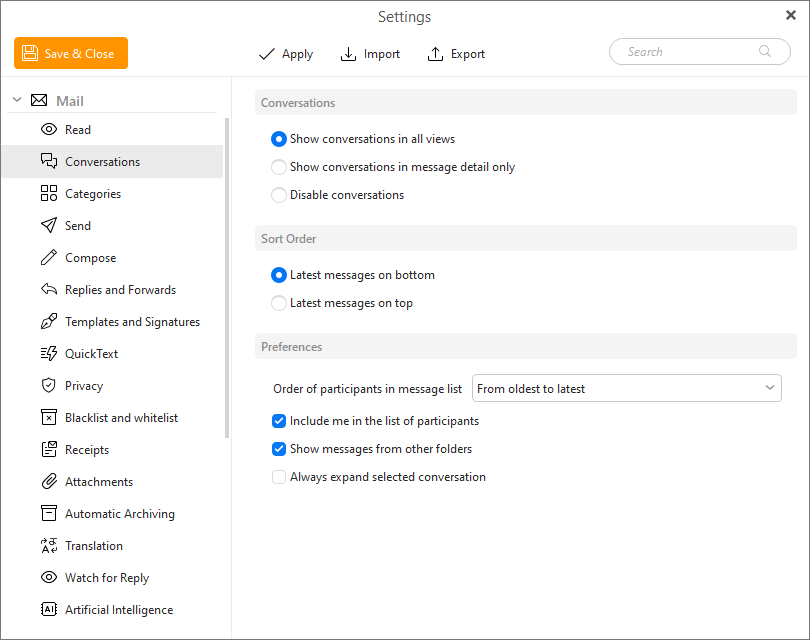Click the sidebar vertical scrollbar
Image resolution: width=810 pixels, height=640 pixels.
pos(227,280)
